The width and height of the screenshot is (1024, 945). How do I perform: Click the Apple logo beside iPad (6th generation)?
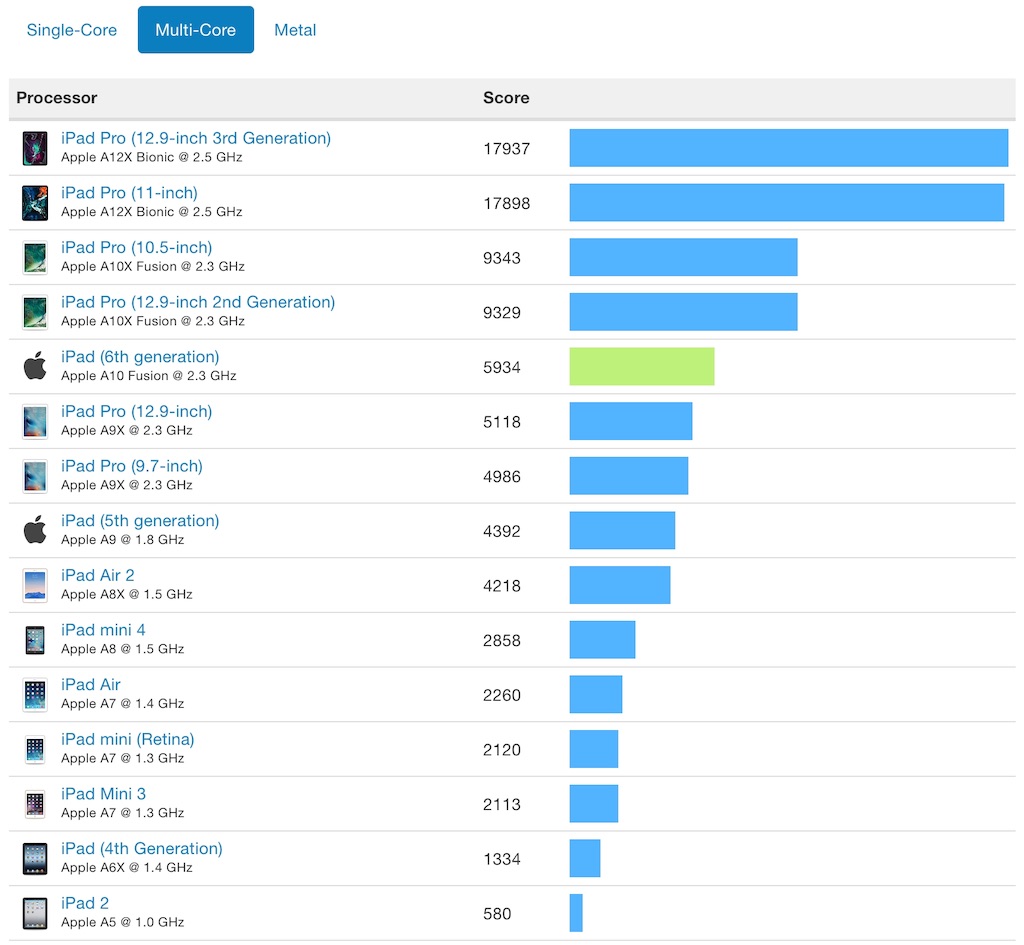35,366
